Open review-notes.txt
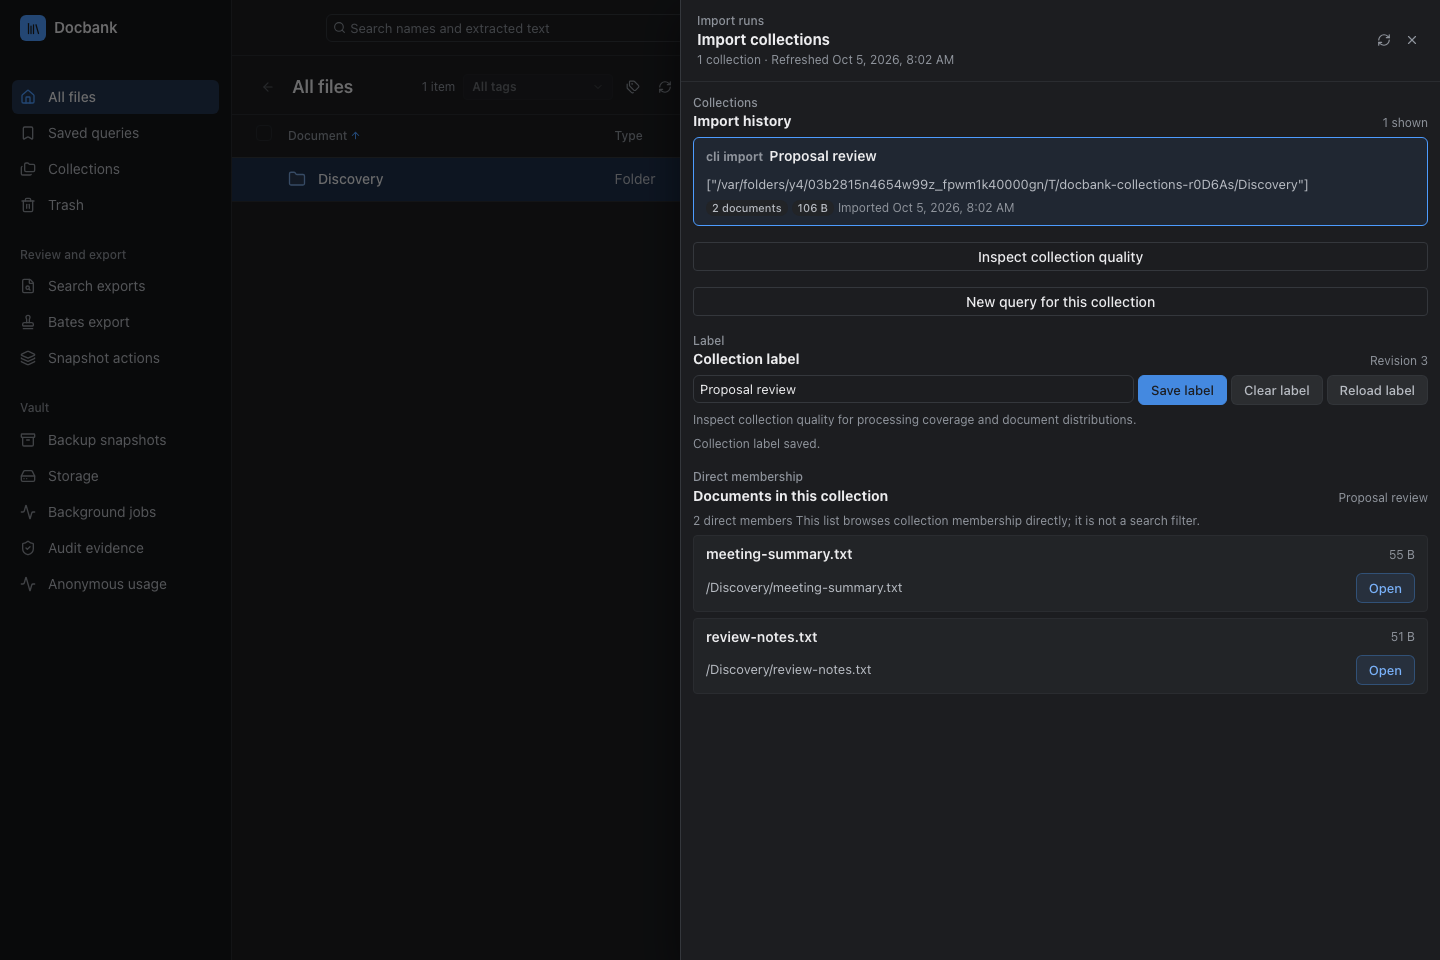The width and height of the screenshot is (1440, 960). pyautogui.click(x=1385, y=670)
